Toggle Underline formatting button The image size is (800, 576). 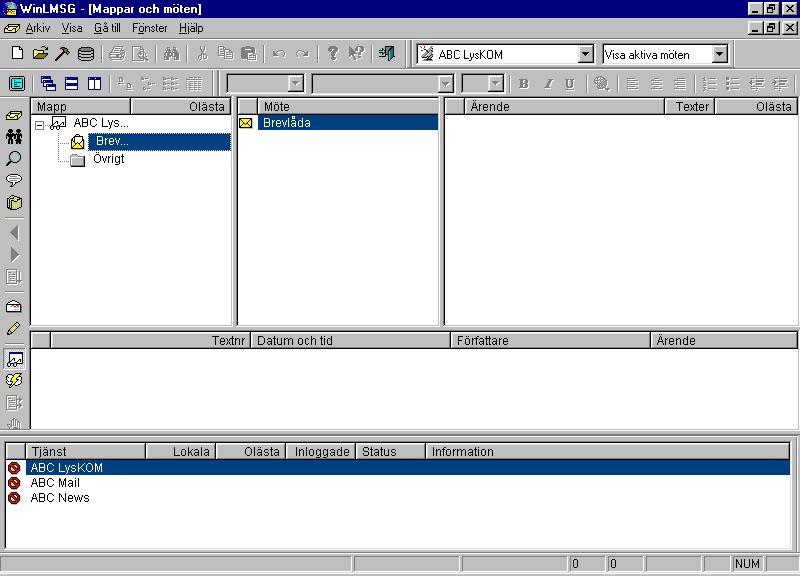coord(570,84)
